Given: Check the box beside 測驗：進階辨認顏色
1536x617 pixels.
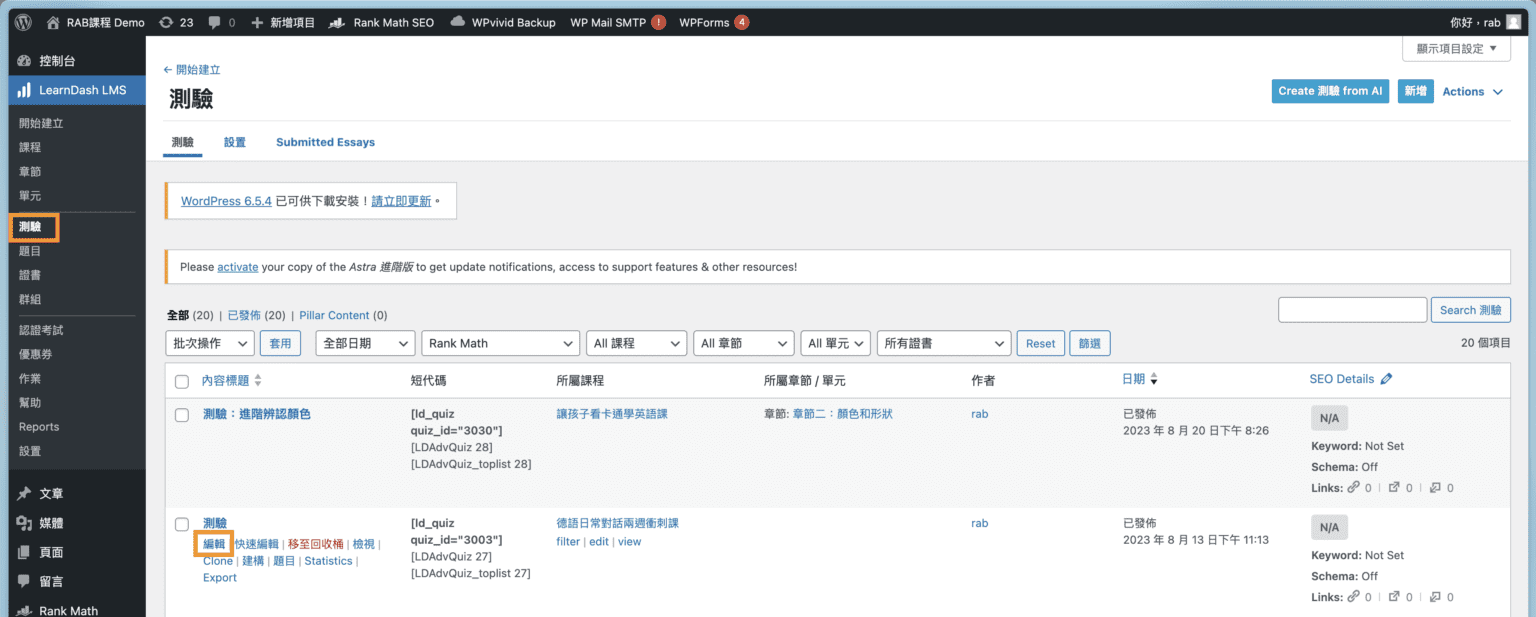Looking at the screenshot, I should click(181, 414).
